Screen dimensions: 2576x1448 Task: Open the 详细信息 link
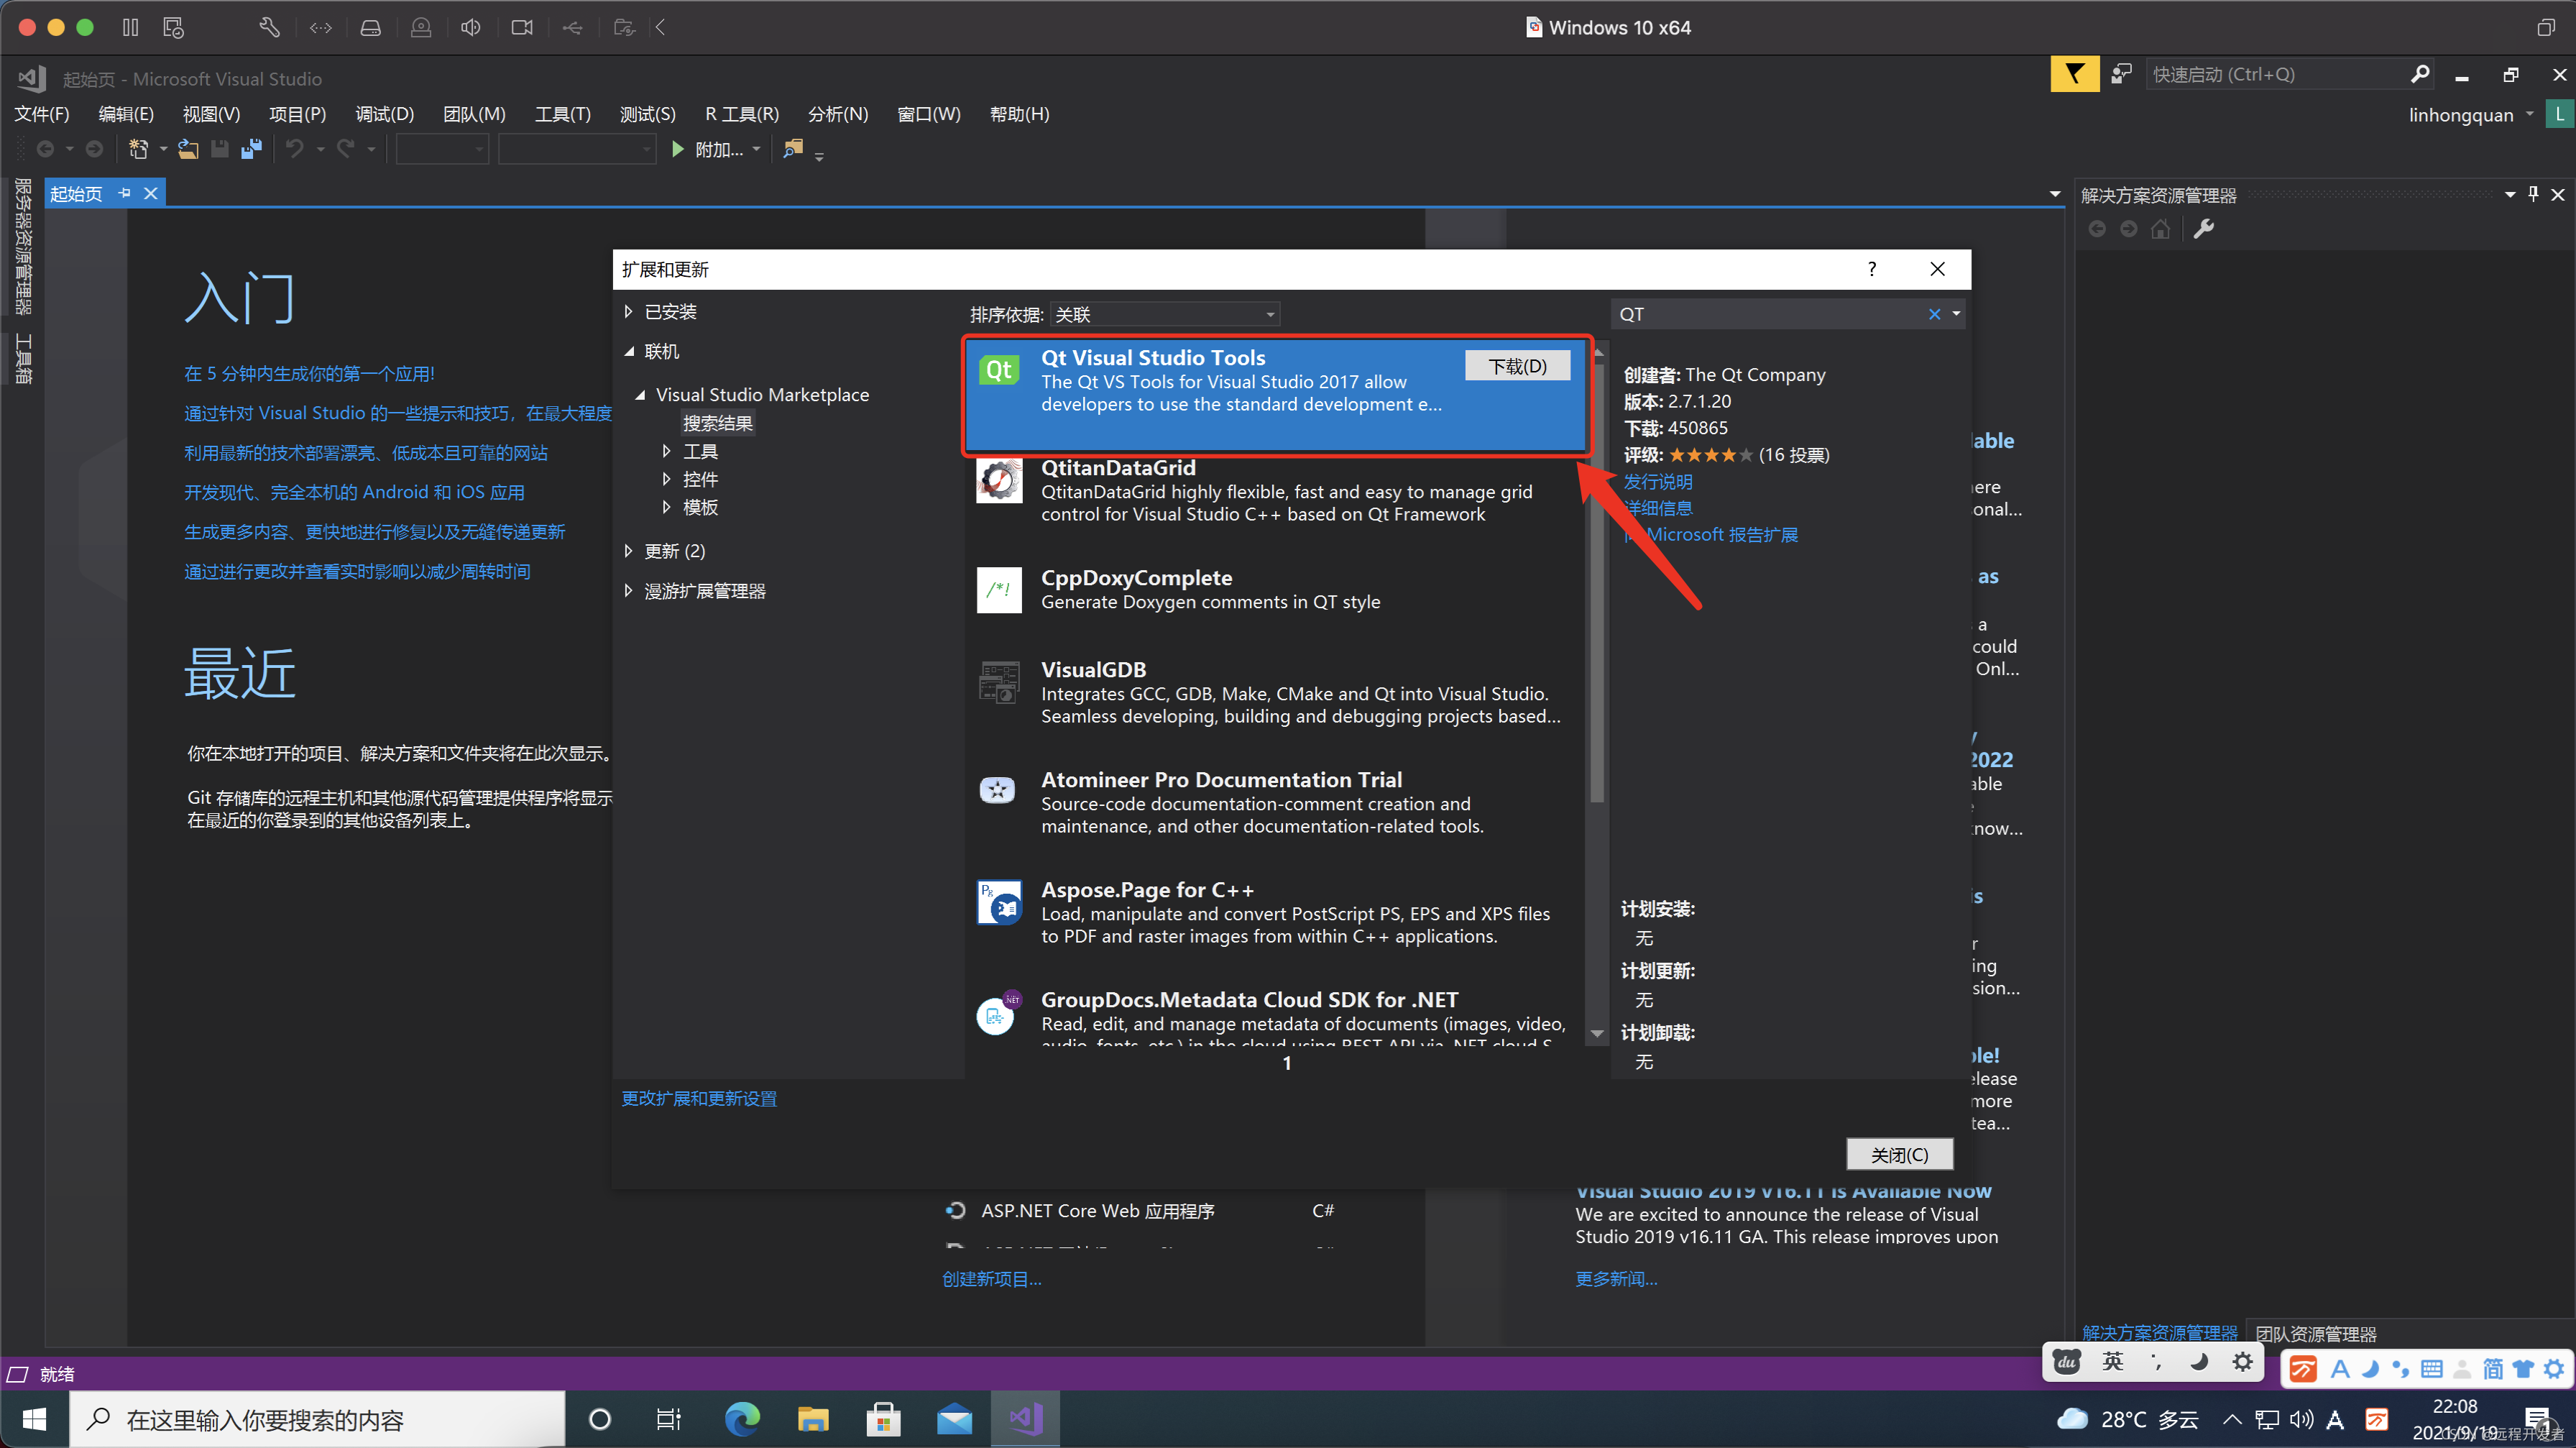click(x=1657, y=508)
